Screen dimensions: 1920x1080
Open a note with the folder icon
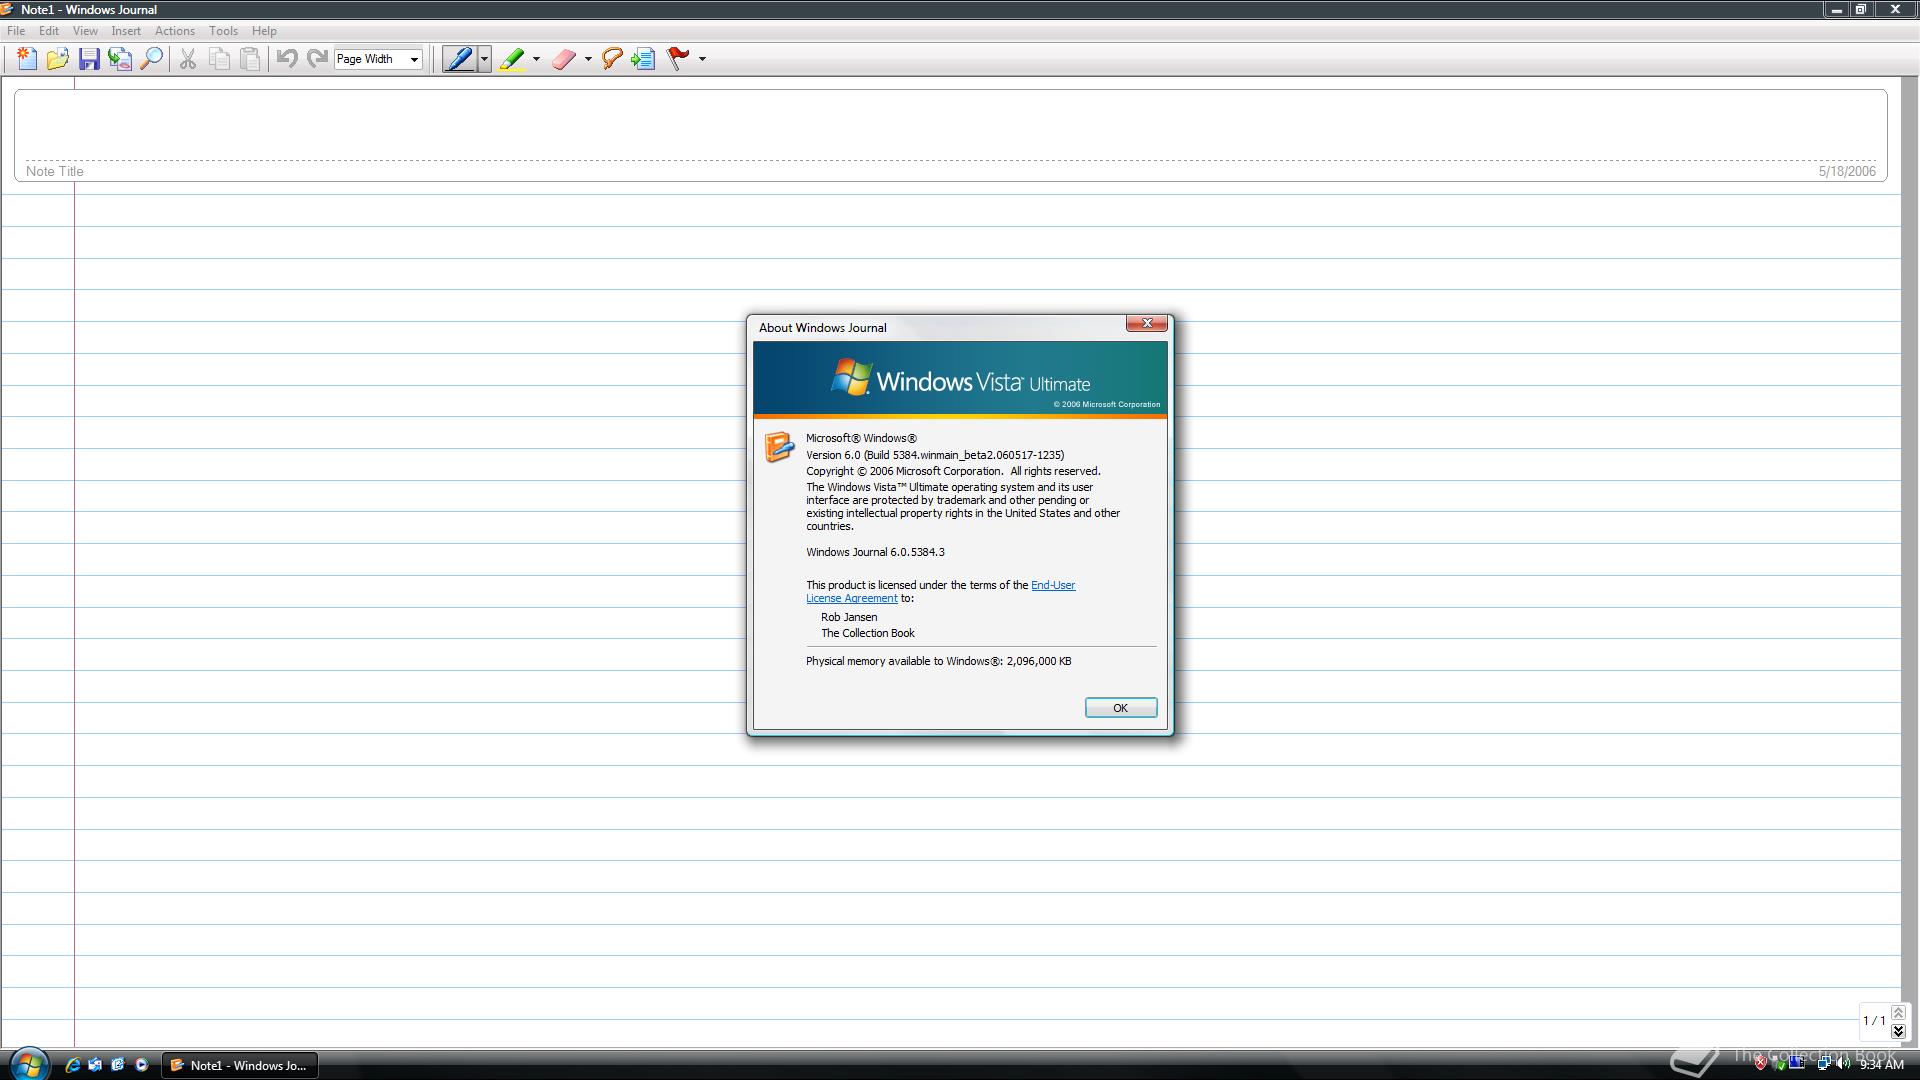click(x=58, y=59)
